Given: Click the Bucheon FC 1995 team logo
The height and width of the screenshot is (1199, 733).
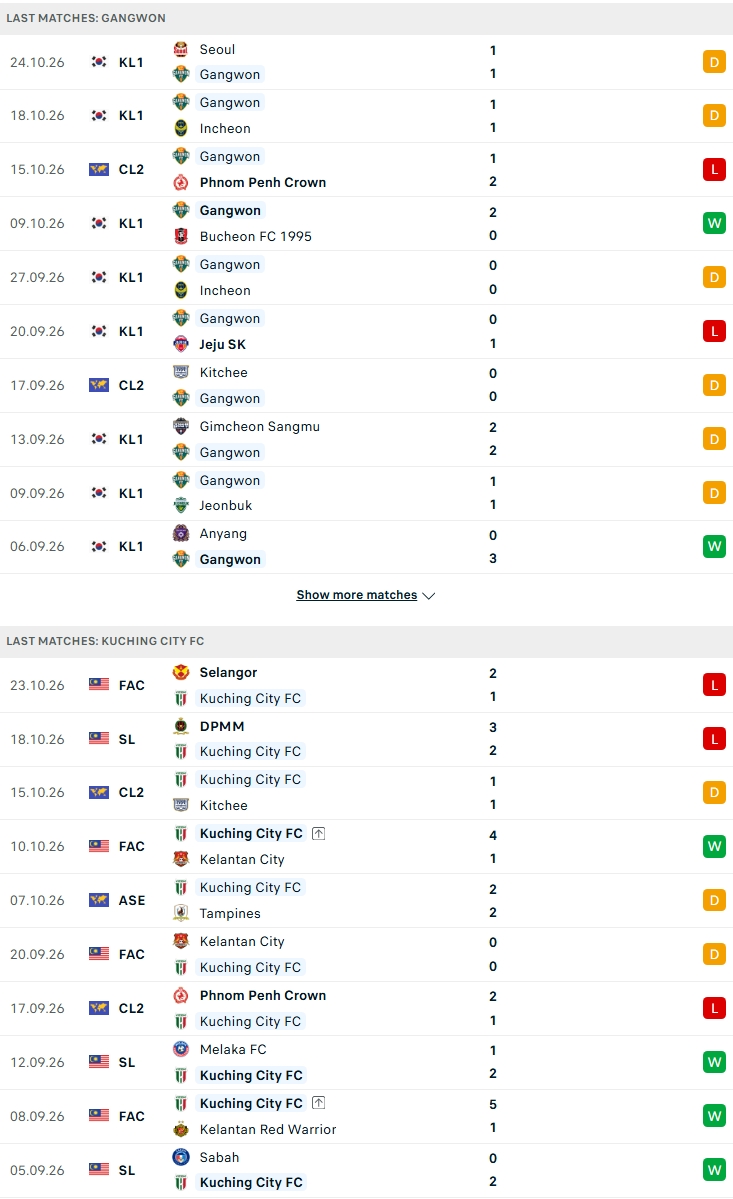Looking at the screenshot, I should pyautogui.click(x=181, y=236).
